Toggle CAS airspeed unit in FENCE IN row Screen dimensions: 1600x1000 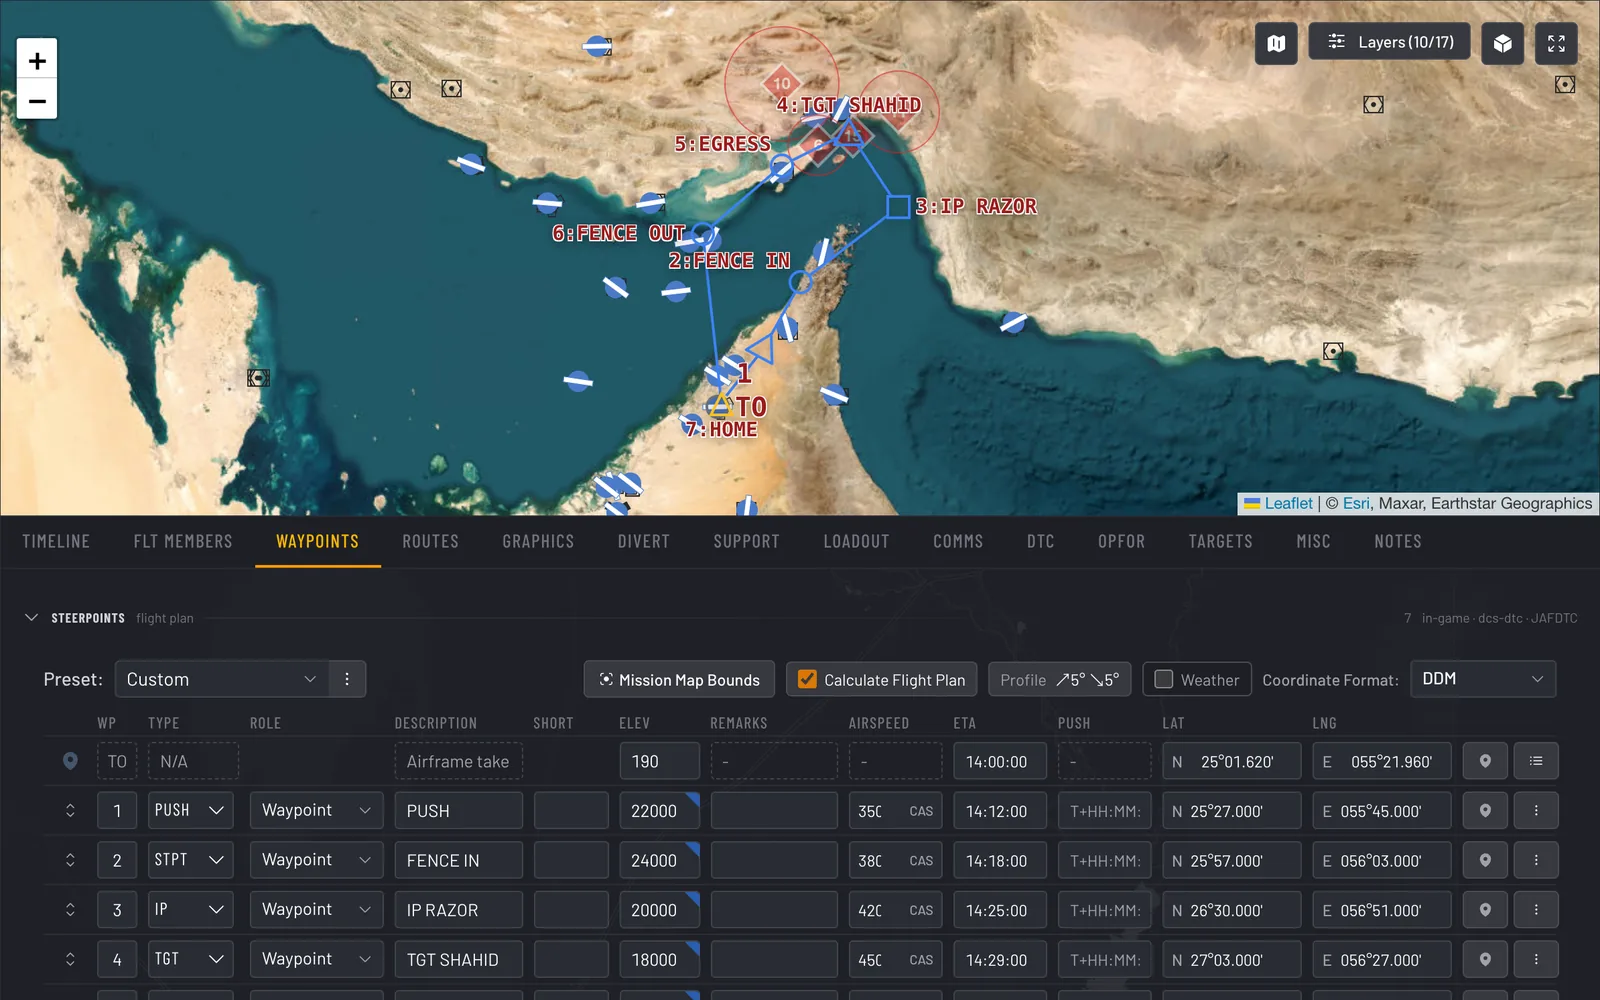tap(921, 861)
